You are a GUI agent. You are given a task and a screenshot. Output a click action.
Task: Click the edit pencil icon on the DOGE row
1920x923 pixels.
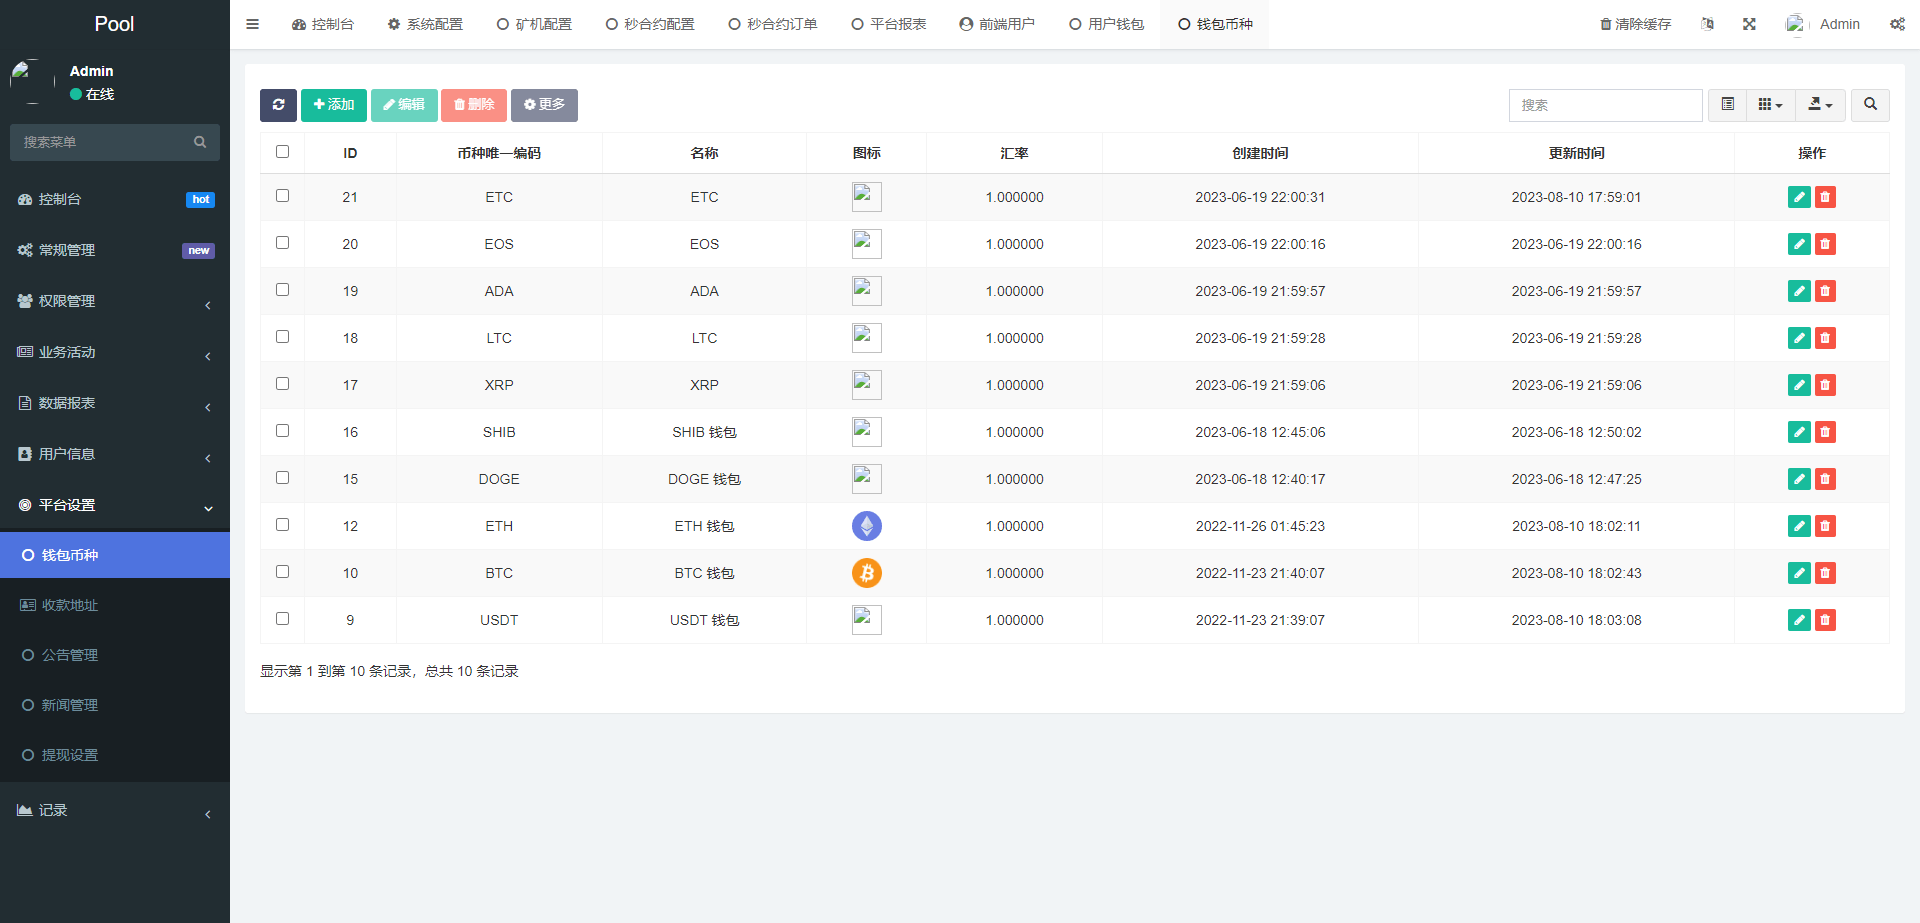tap(1799, 479)
